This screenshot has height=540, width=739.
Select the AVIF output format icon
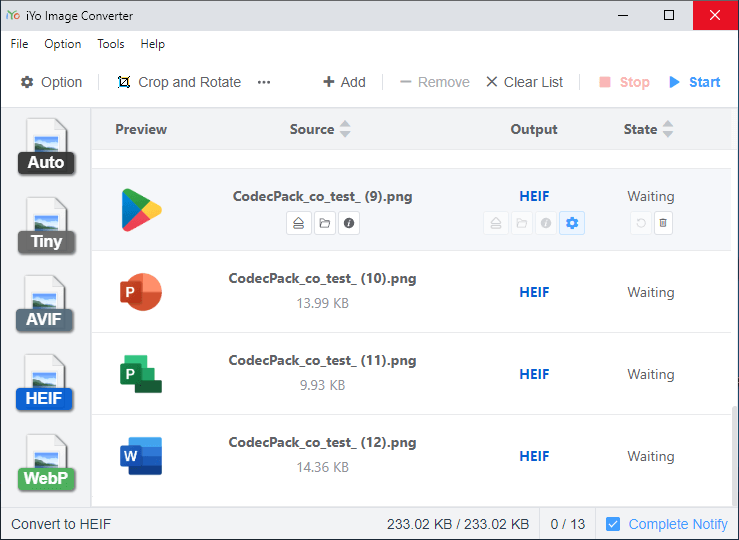(45, 305)
